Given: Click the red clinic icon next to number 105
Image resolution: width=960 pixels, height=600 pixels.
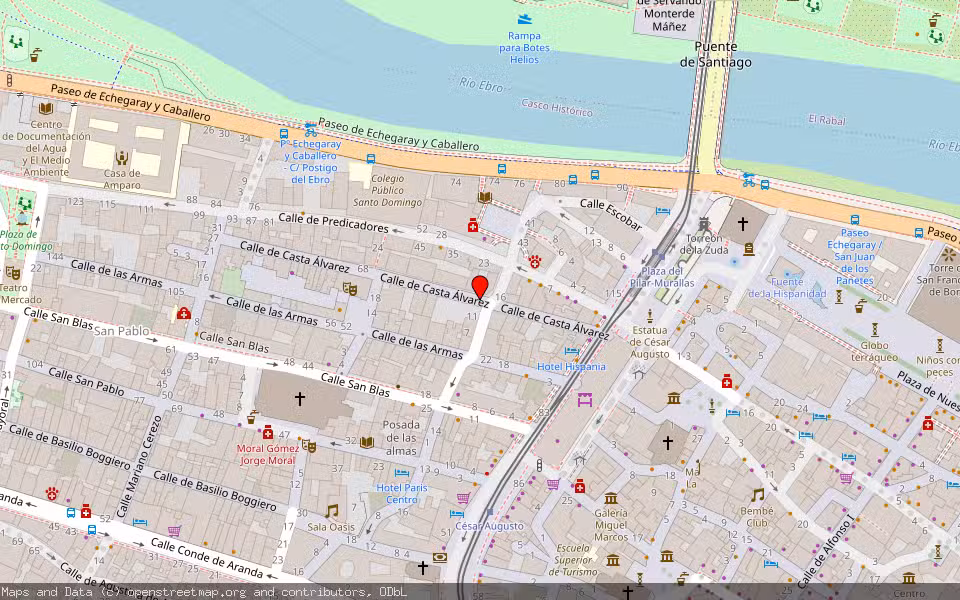Looking at the screenshot, I should coord(184,313).
